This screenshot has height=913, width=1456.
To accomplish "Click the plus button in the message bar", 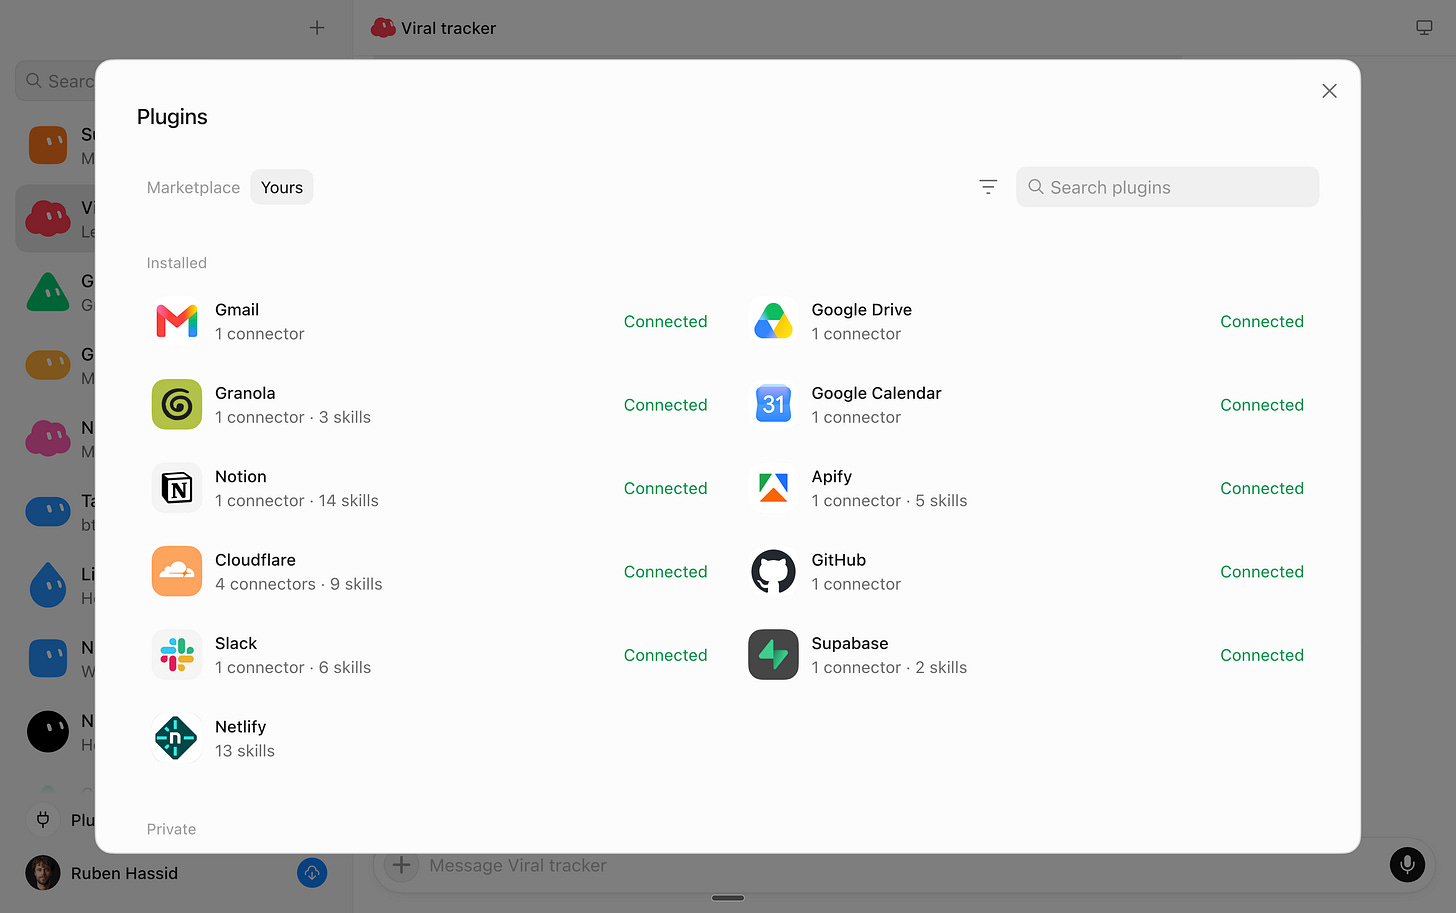I will pos(401,865).
